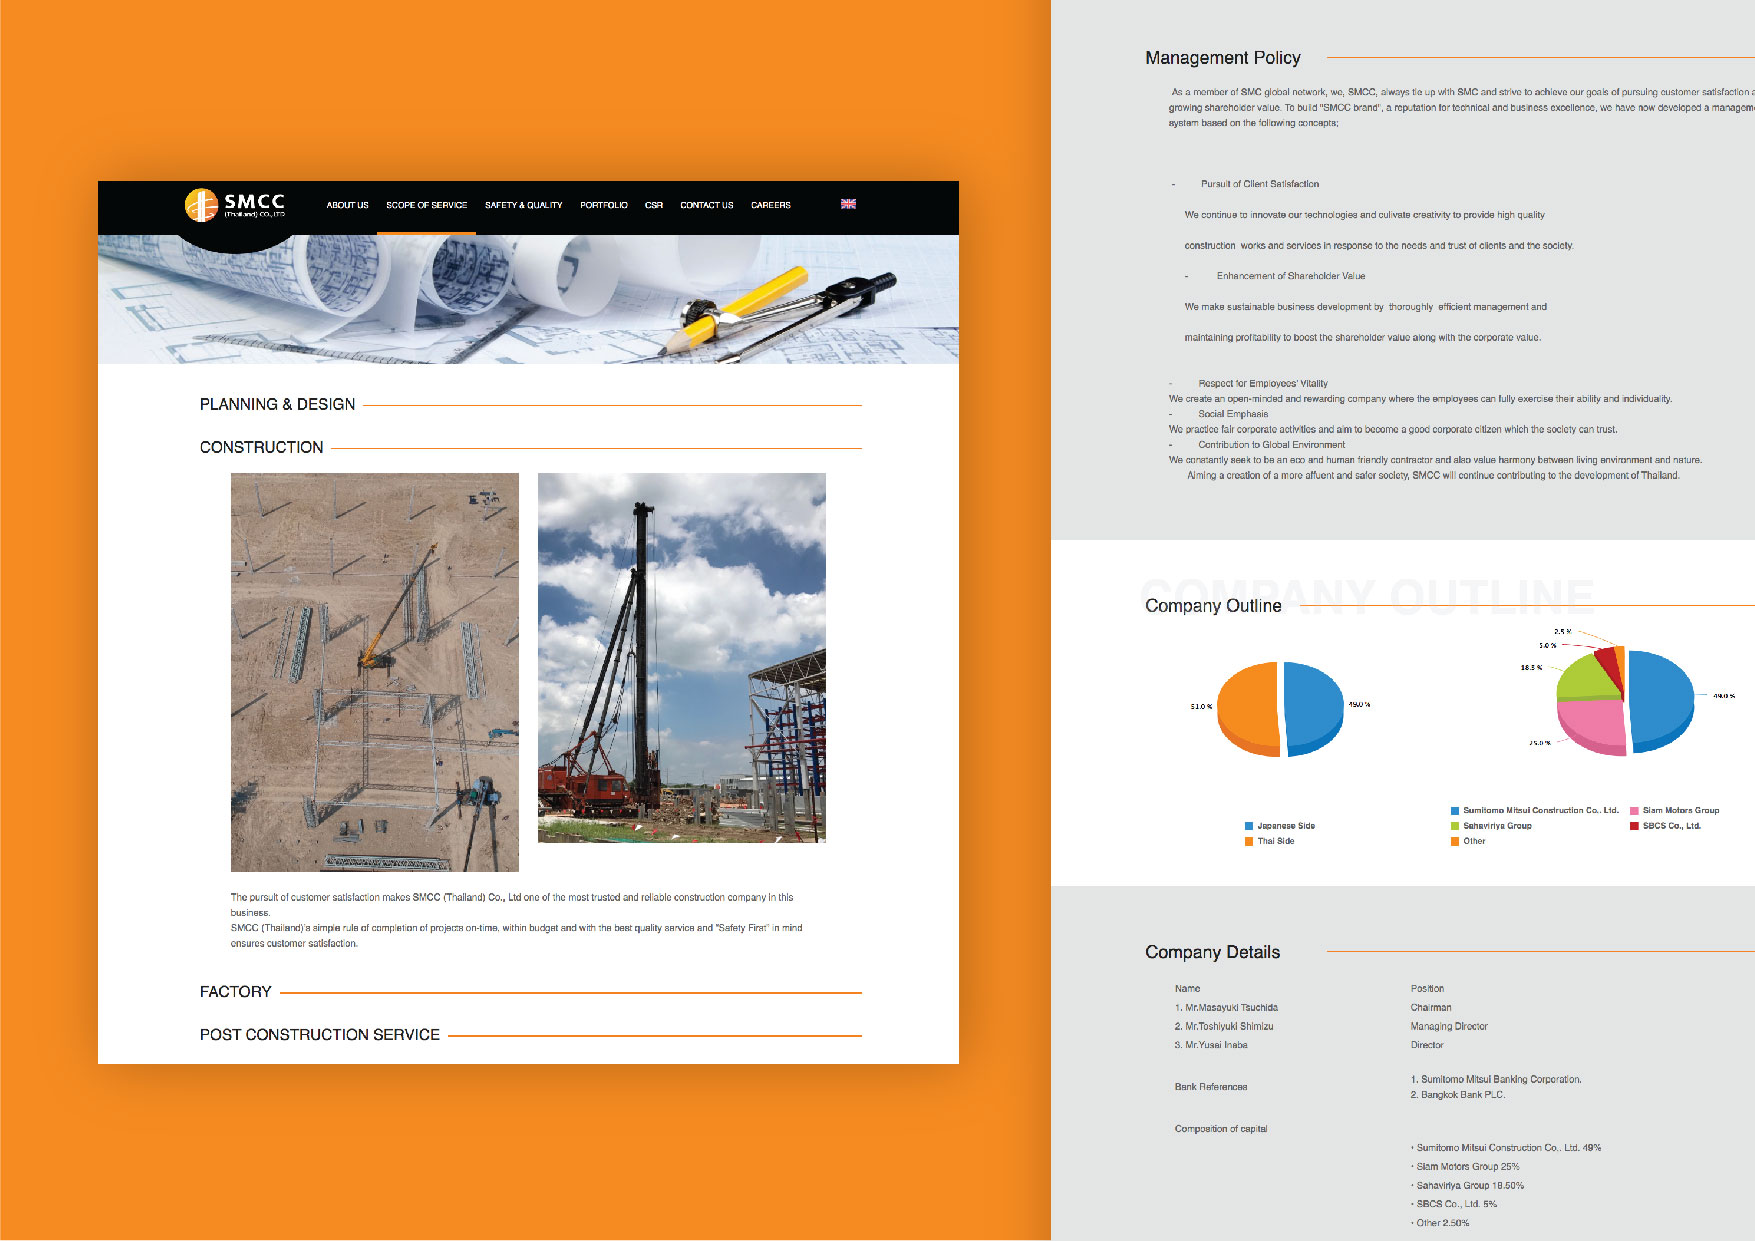This screenshot has width=1755, height=1241.
Task: Click the Respect for Employees' Vitality bullet
Action: click(1263, 384)
